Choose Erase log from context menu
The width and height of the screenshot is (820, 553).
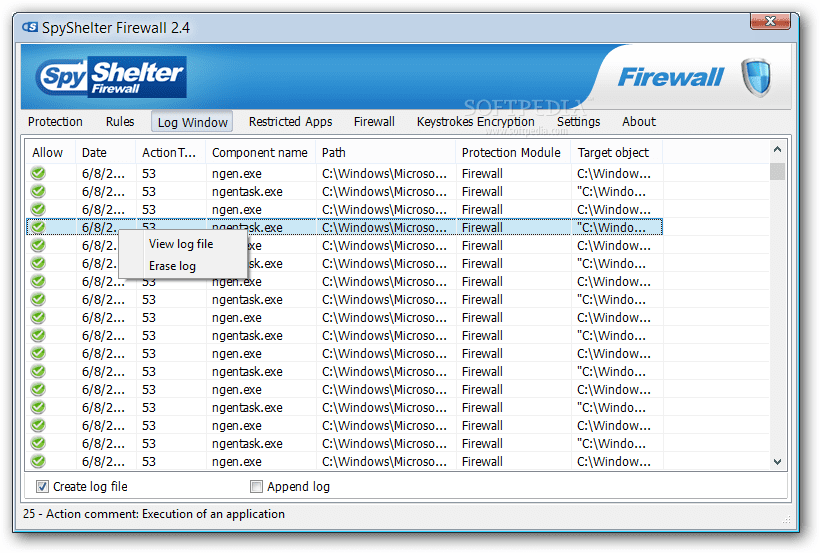[x=173, y=266]
